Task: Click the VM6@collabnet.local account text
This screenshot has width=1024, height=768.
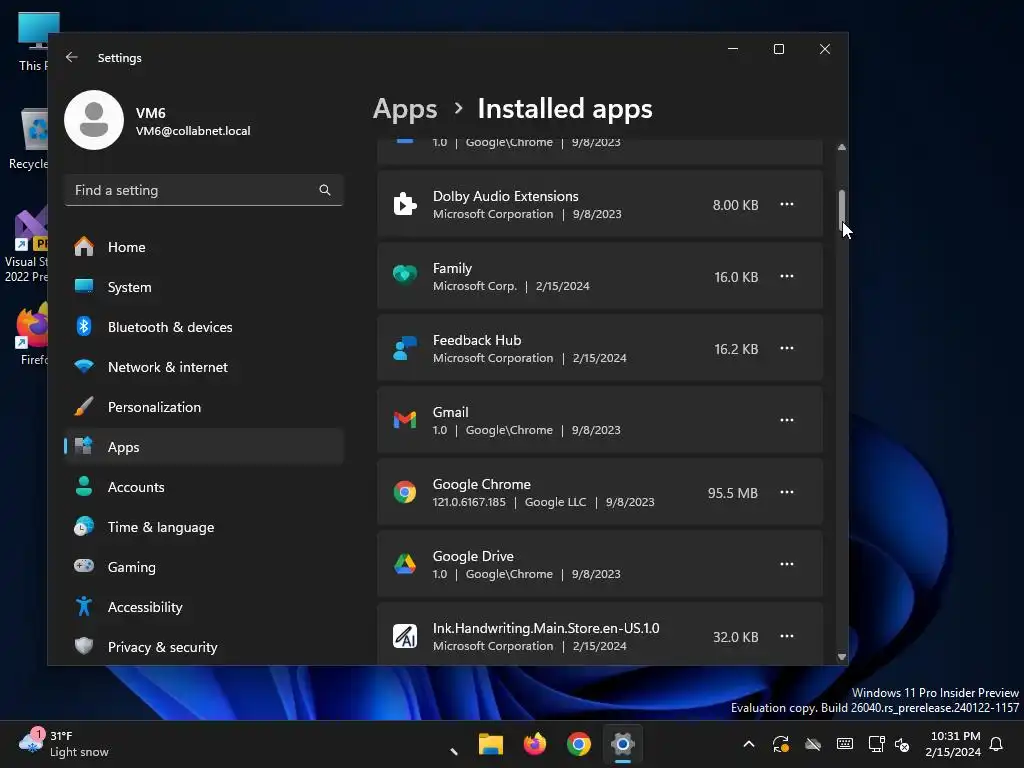Action: point(193,131)
